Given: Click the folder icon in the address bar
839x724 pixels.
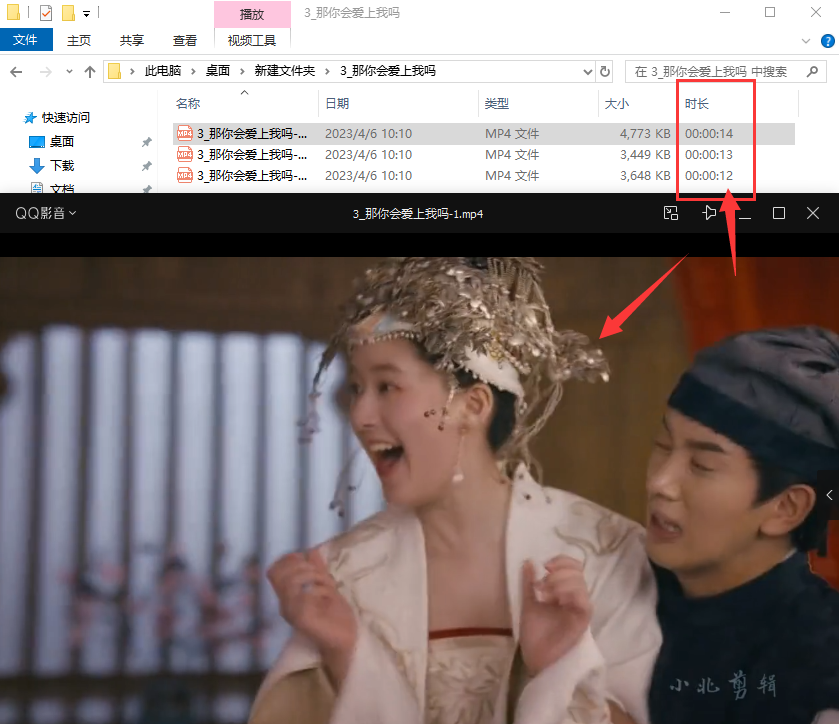Looking at the screenshot, I should (115, 71).
